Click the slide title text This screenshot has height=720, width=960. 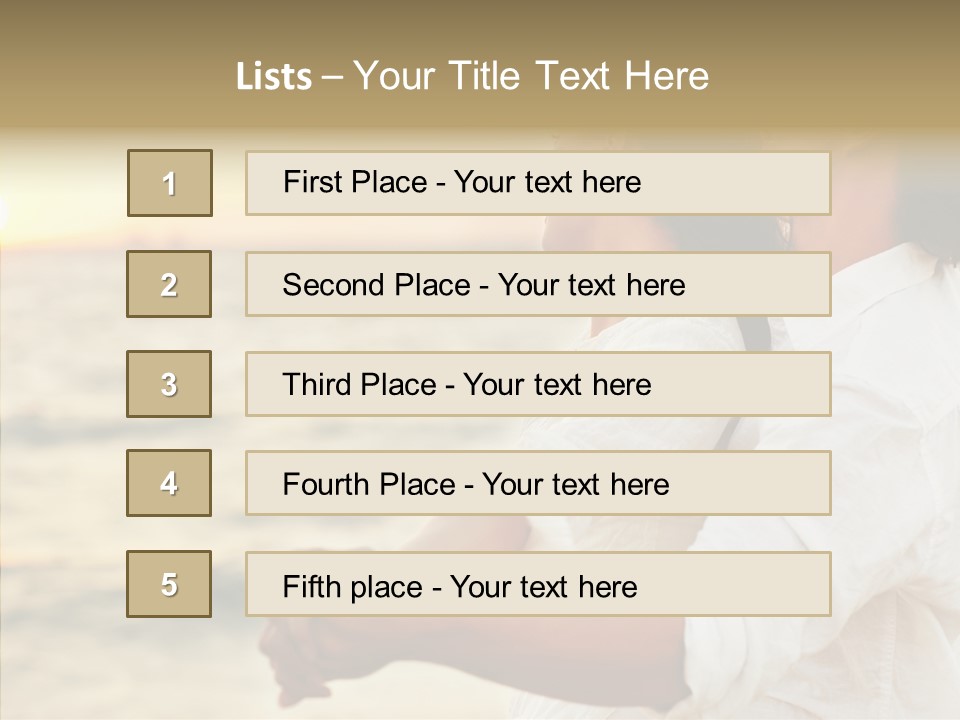tap(472, 76)
